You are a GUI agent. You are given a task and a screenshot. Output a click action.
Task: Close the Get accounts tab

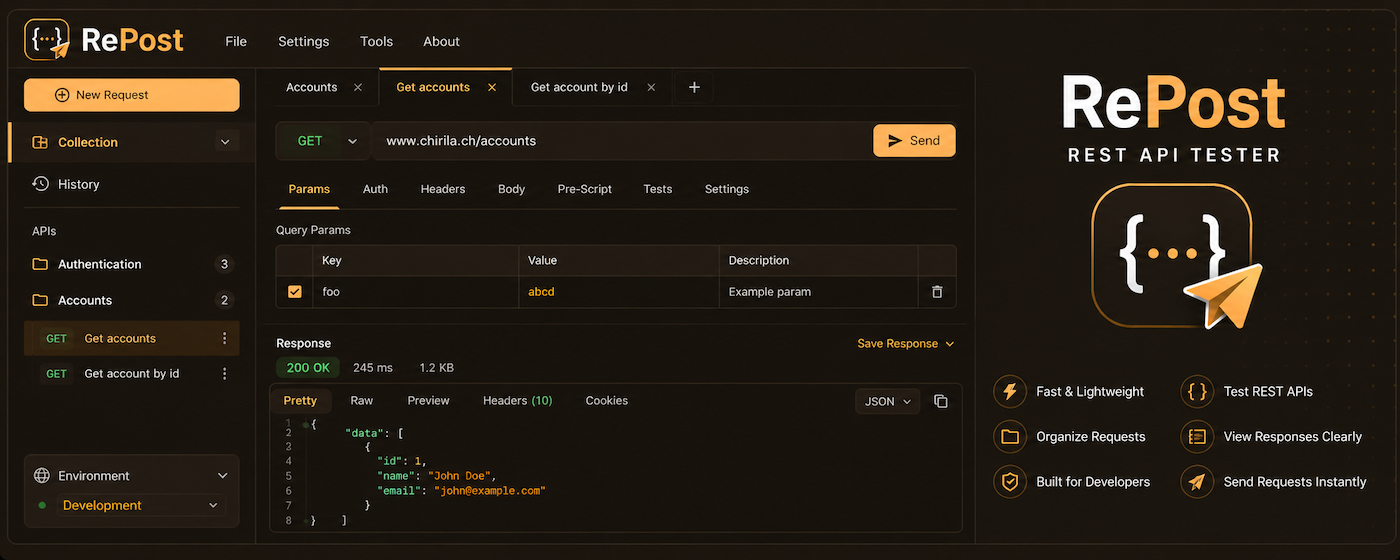[492, 87]
